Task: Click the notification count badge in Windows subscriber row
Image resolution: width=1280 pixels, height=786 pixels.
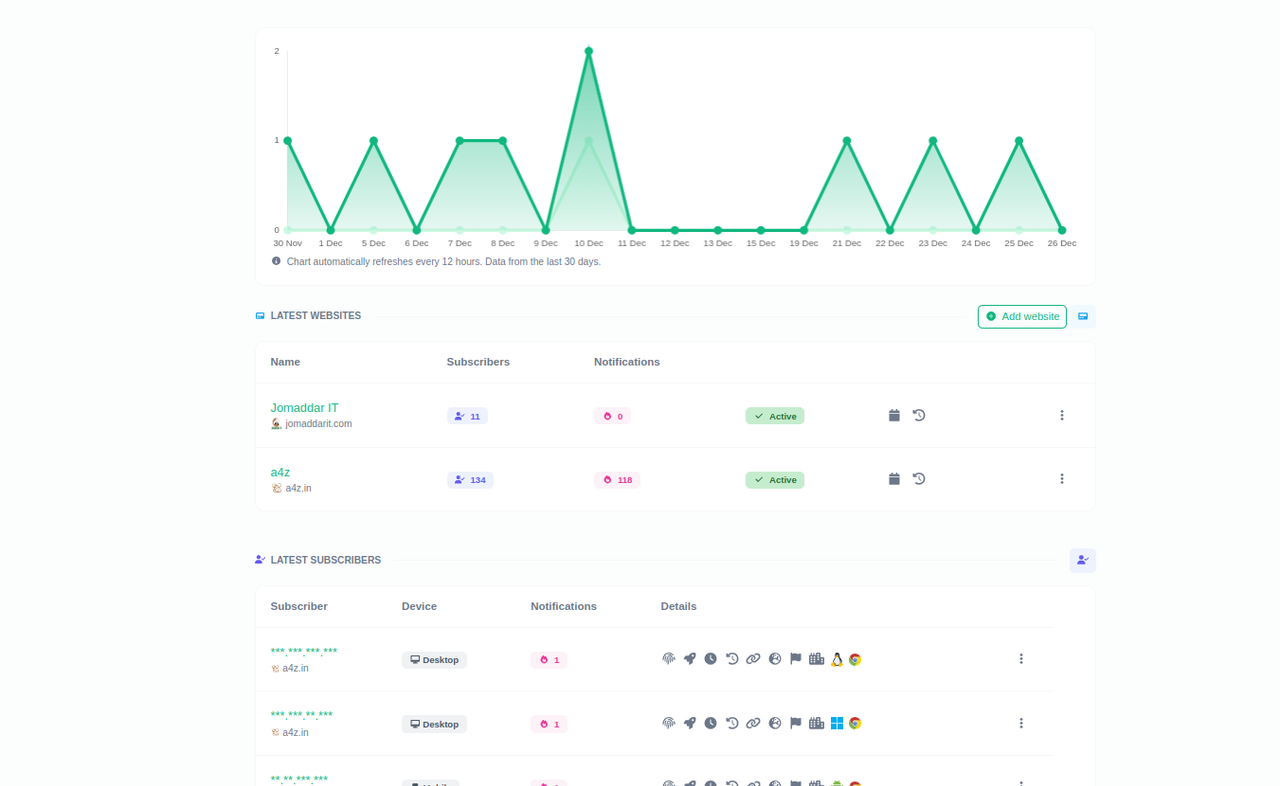Action: (x=549, y=724)
